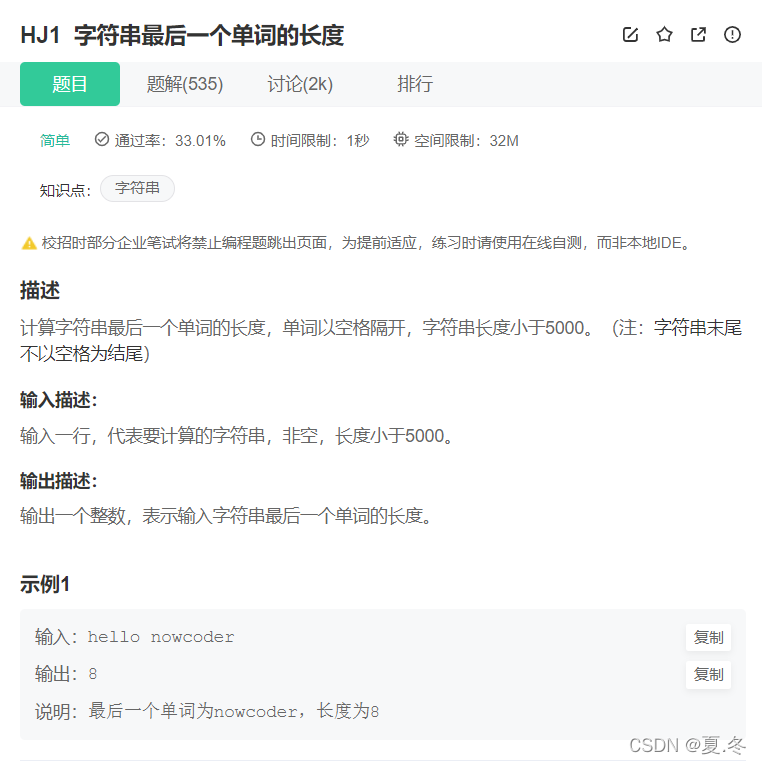Click the description paragraph starting 计算字符串最后一个单词的长度
The width and height of the screenshot is (762, 765).
click(381, 341)
